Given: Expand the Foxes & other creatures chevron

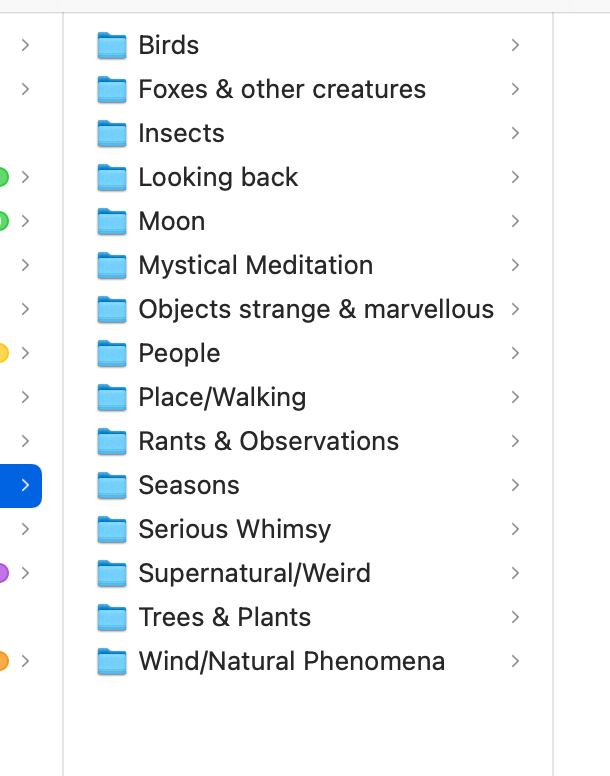Looking at the screenshot, I should pos(515,89).
